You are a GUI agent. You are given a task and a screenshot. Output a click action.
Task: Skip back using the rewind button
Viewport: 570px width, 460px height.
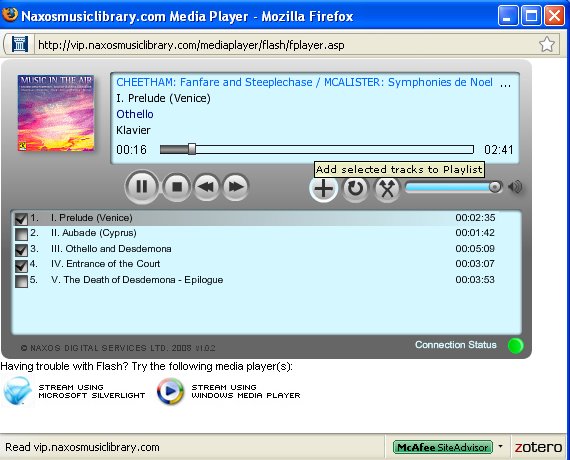pos(206,187)
